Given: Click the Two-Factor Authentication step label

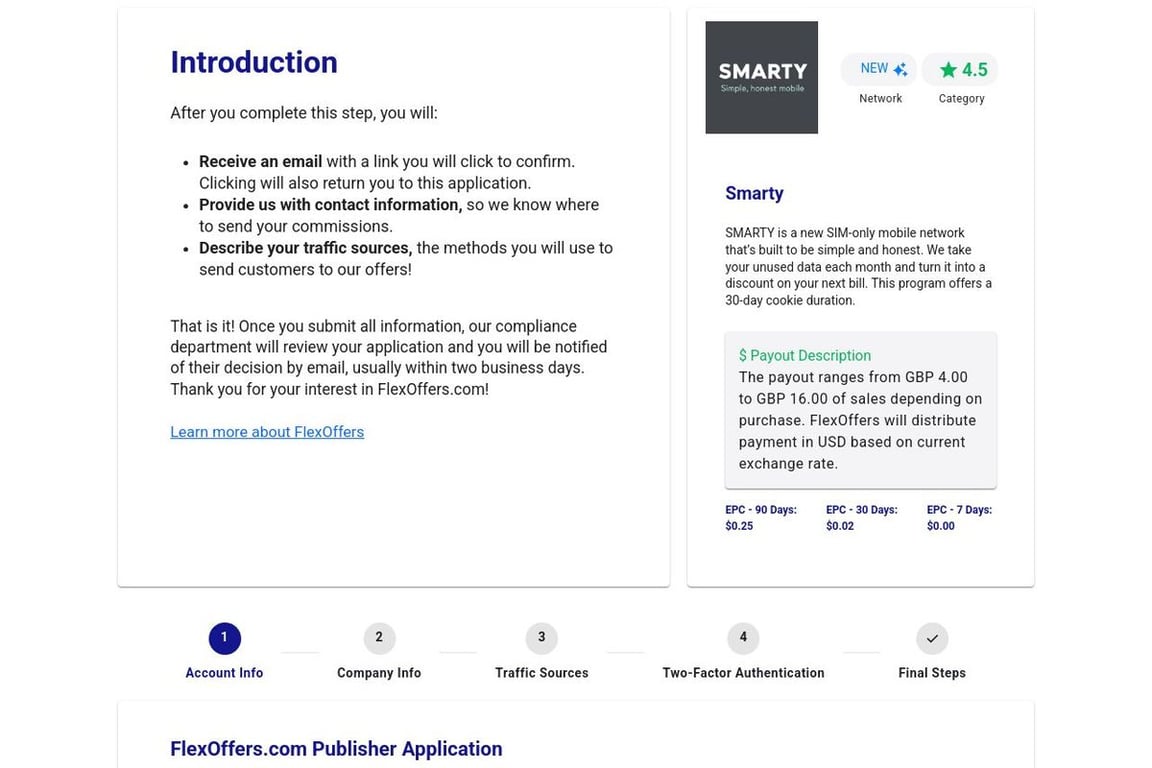Looking at the screenshot, I should 743,672.
